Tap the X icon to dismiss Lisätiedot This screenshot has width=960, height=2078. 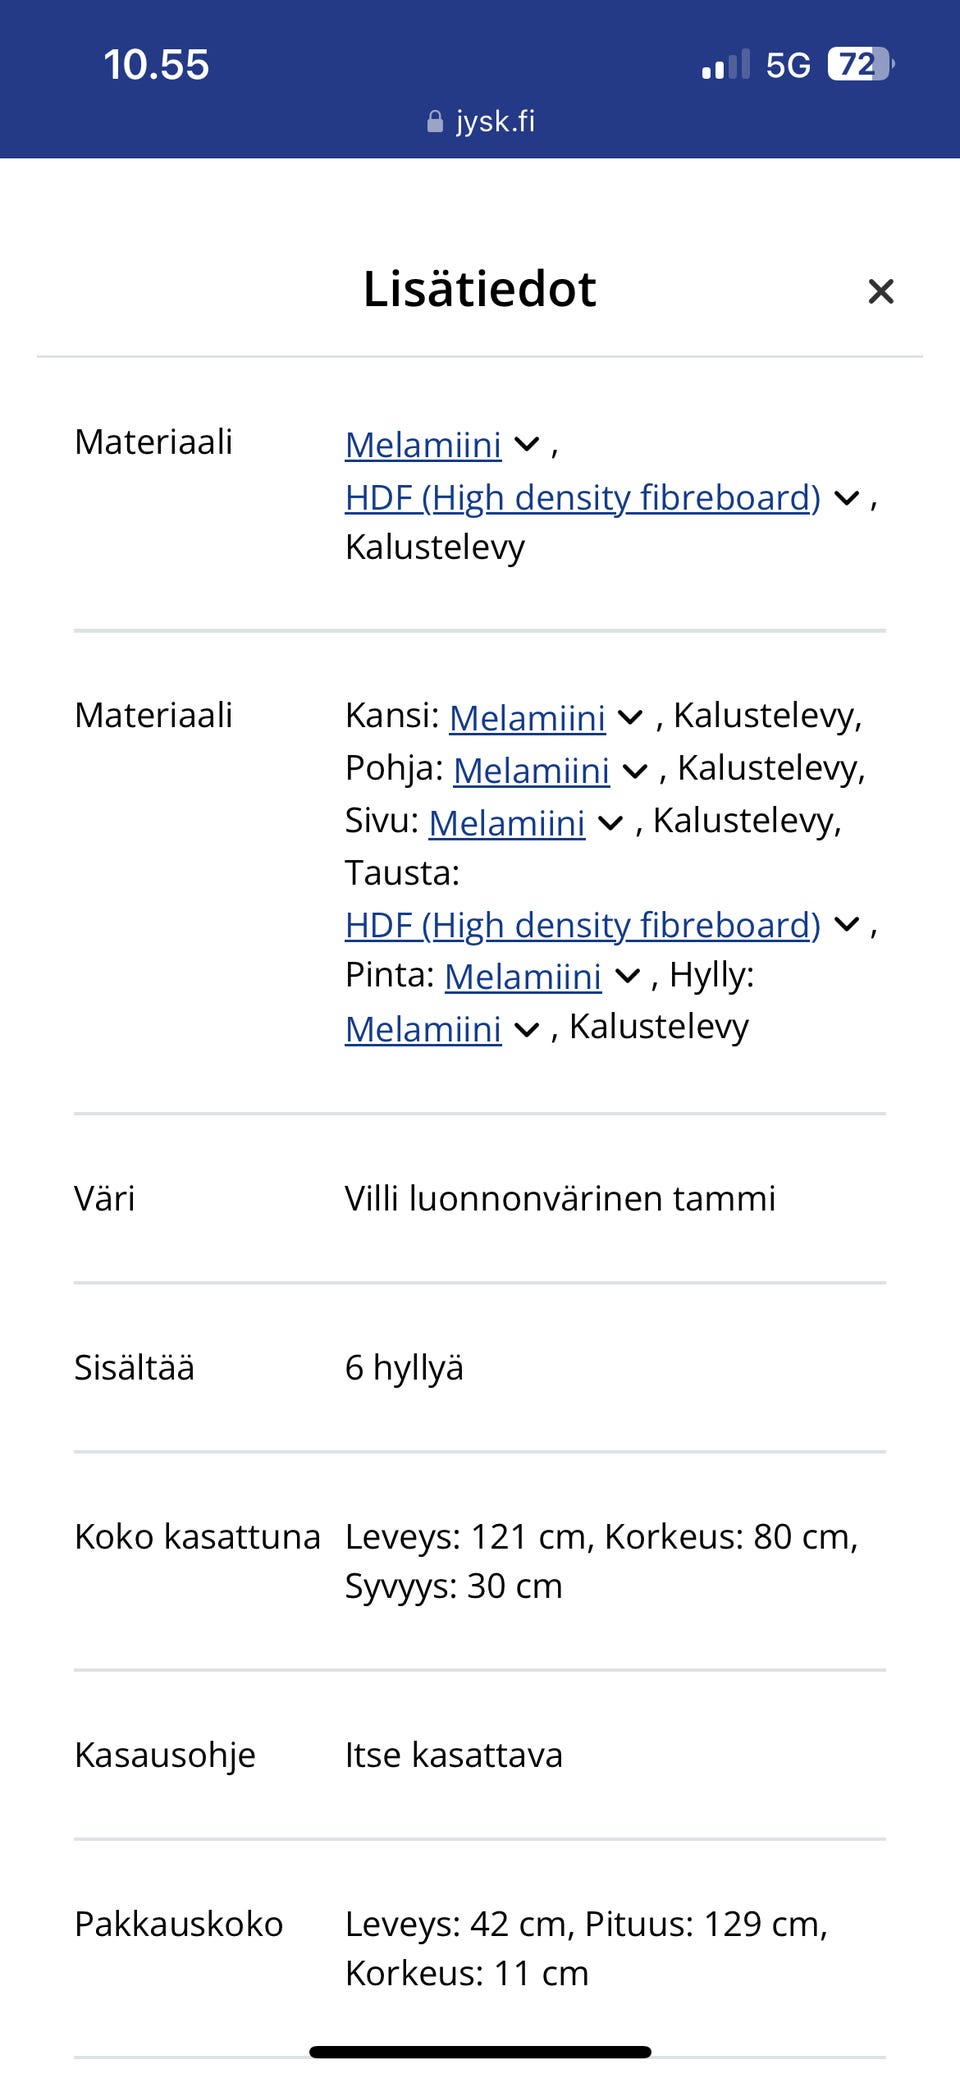pos(881,291)
